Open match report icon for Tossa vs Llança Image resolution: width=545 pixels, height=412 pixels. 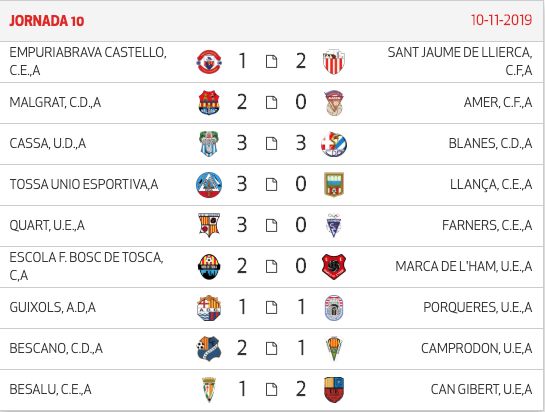(271, 185)
